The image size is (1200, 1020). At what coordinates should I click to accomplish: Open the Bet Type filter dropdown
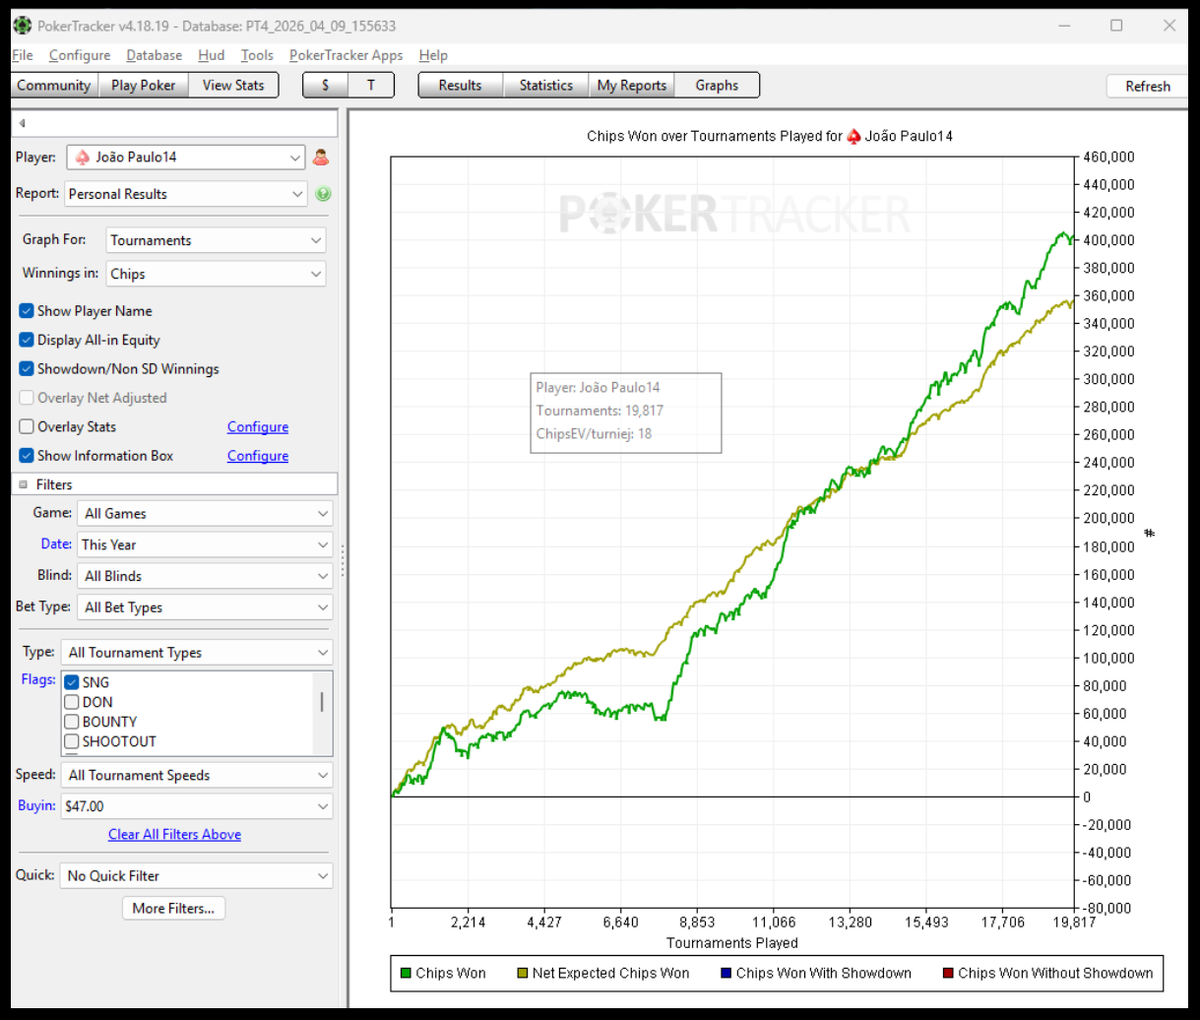point(206,607)
